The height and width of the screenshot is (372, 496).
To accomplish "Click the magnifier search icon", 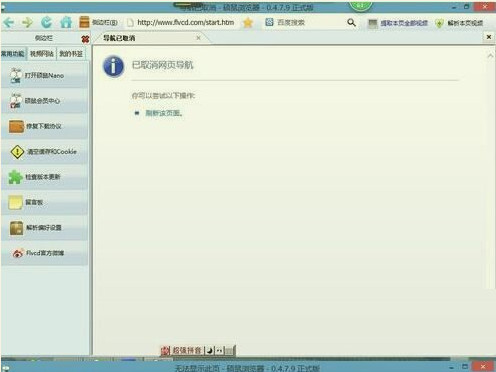I will pyautogui.click(x=351, y=22).
